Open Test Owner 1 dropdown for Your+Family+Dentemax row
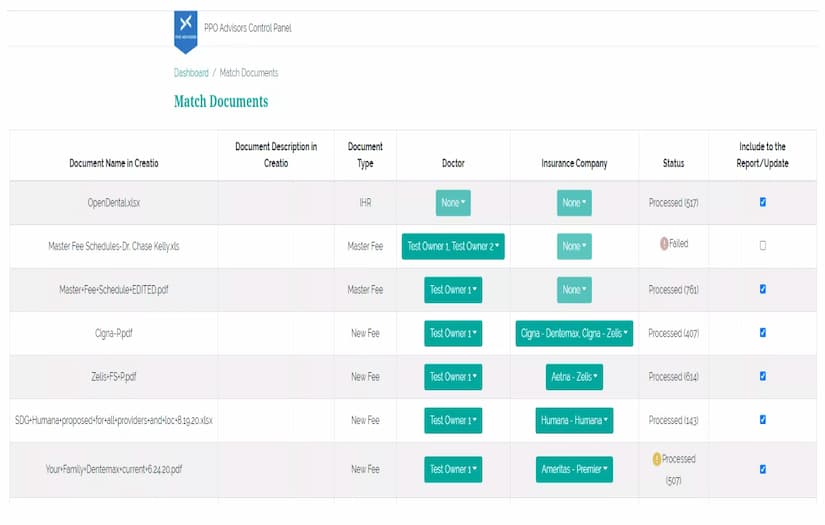 (x=453, y=469)
